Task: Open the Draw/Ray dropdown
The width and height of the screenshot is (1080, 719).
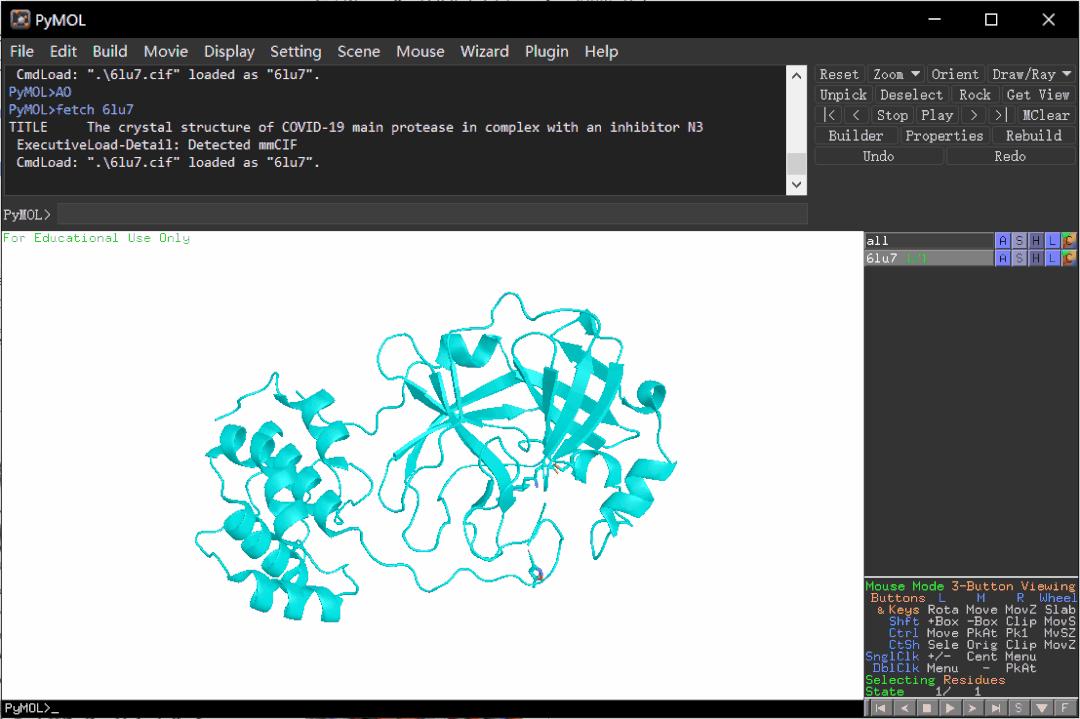Action: pyautogui.click(x=1032, y=74)
